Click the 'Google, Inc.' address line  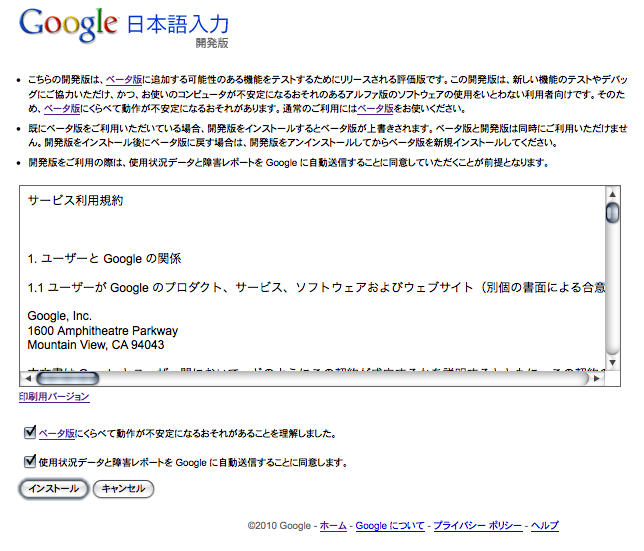pyautogui.click(x=60, y=316)
